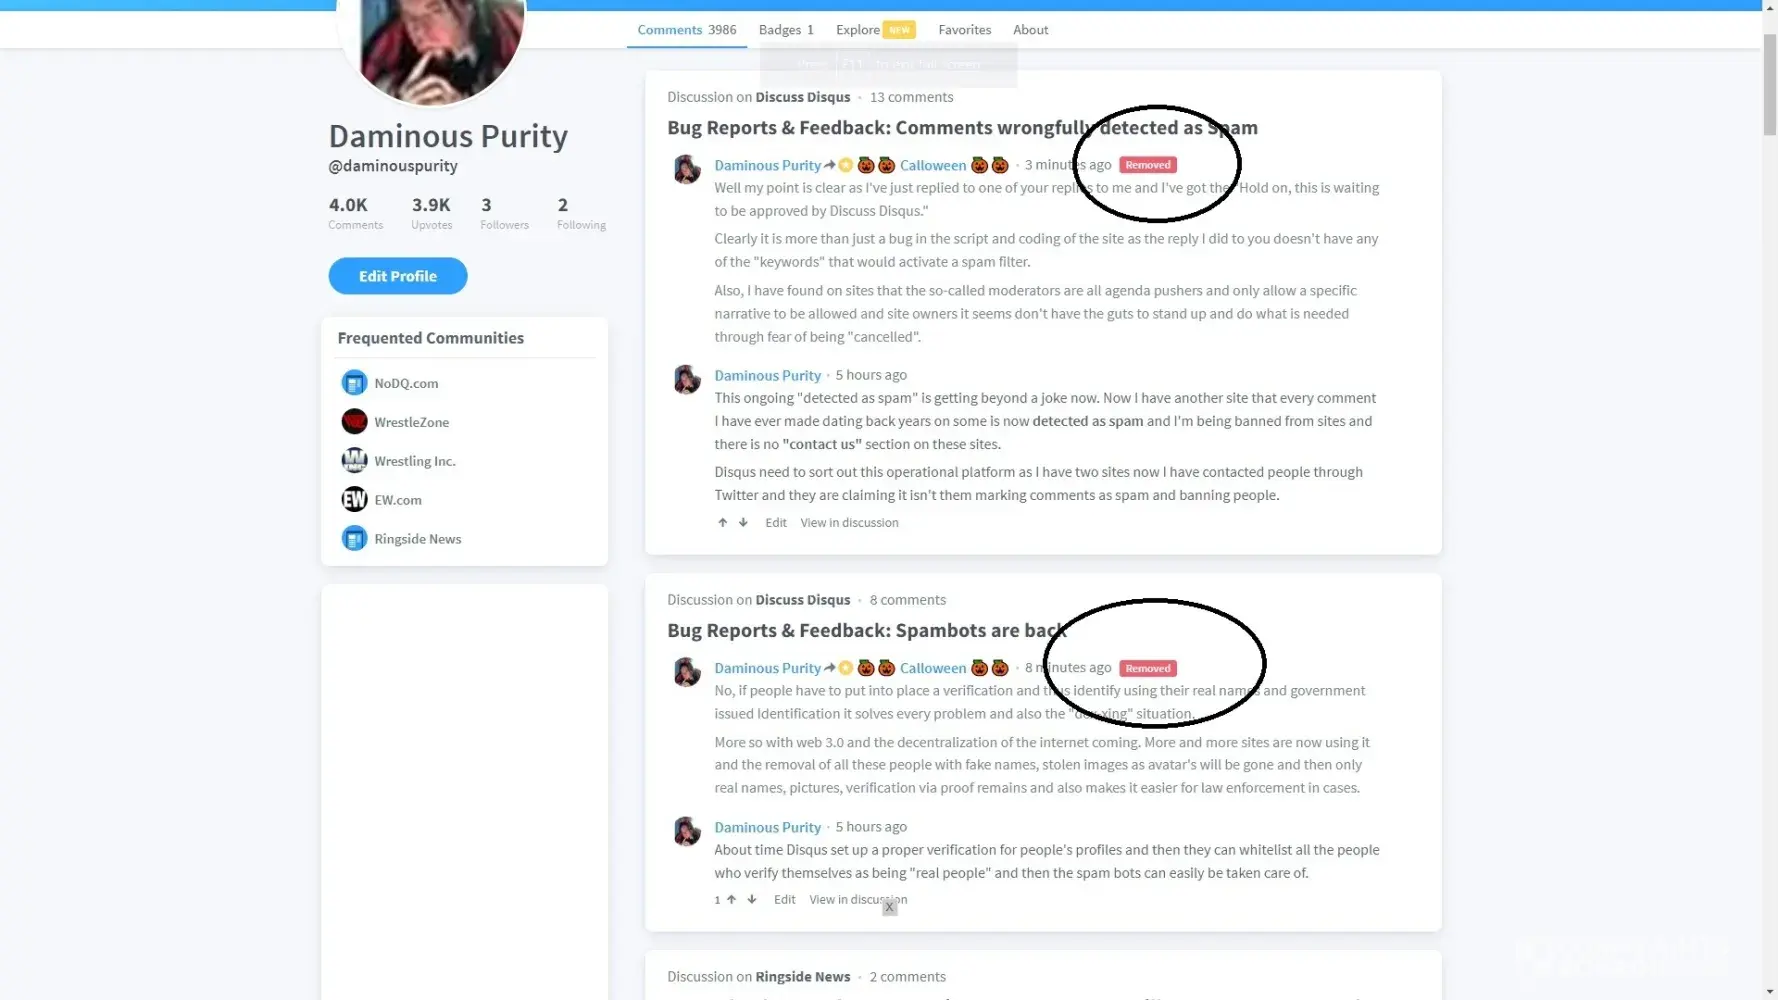
Task: Click View in discussion under first thread
Action: (849, 523)
